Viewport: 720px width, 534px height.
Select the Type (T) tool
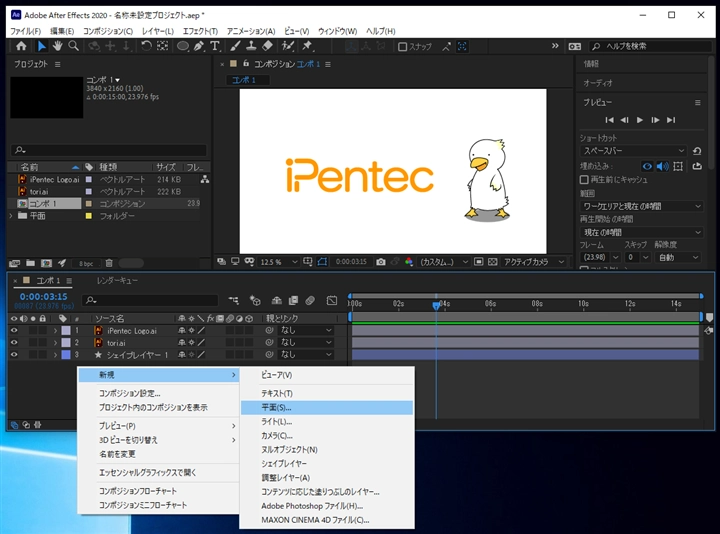214,46
